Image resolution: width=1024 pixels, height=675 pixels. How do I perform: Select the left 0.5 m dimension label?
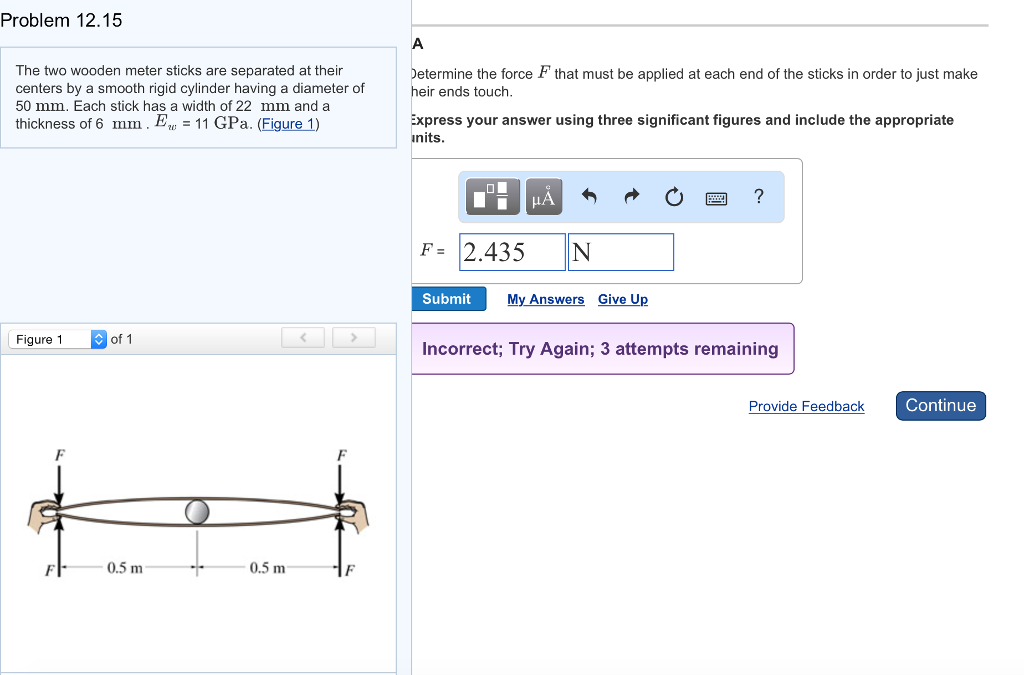pos(125,568)
